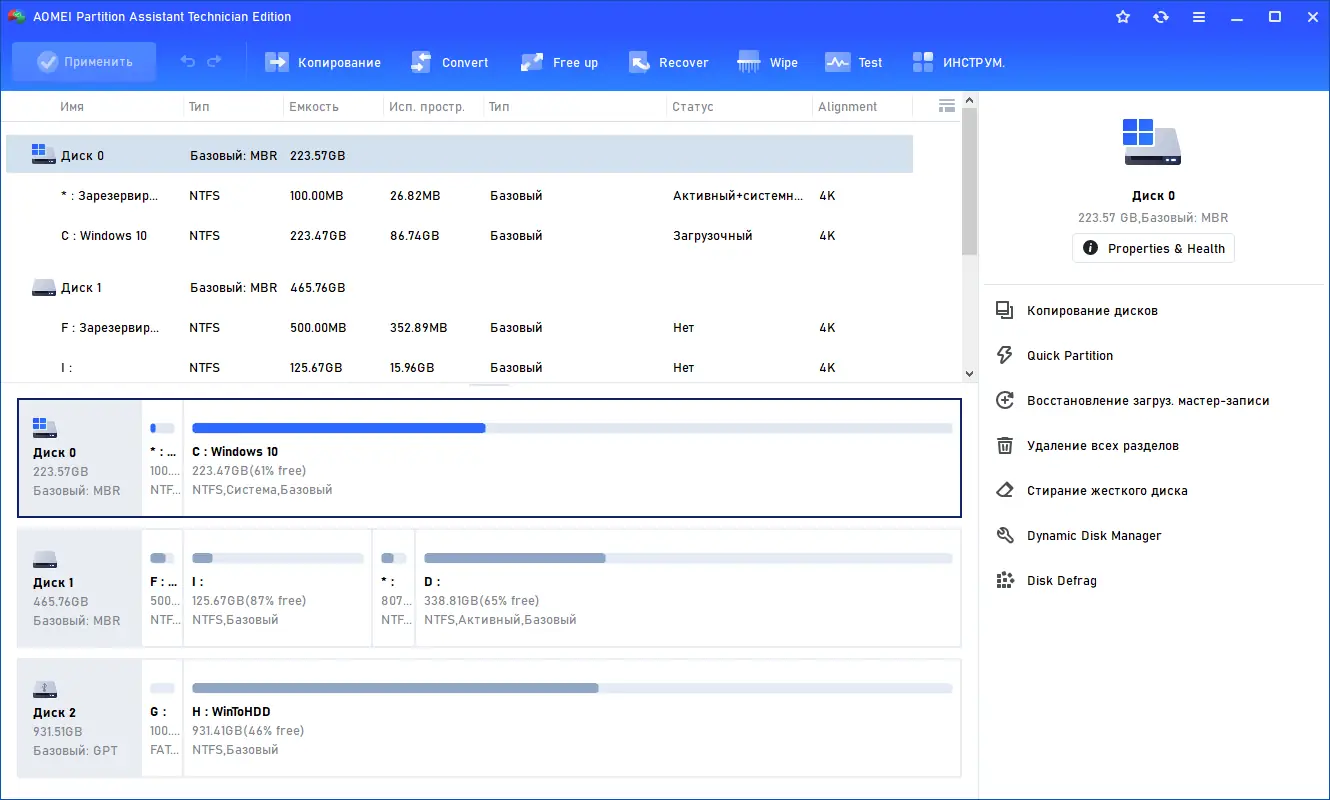Click the Применить apply button
This screenshot has width=1330, height=800.
tap(84, 62)
